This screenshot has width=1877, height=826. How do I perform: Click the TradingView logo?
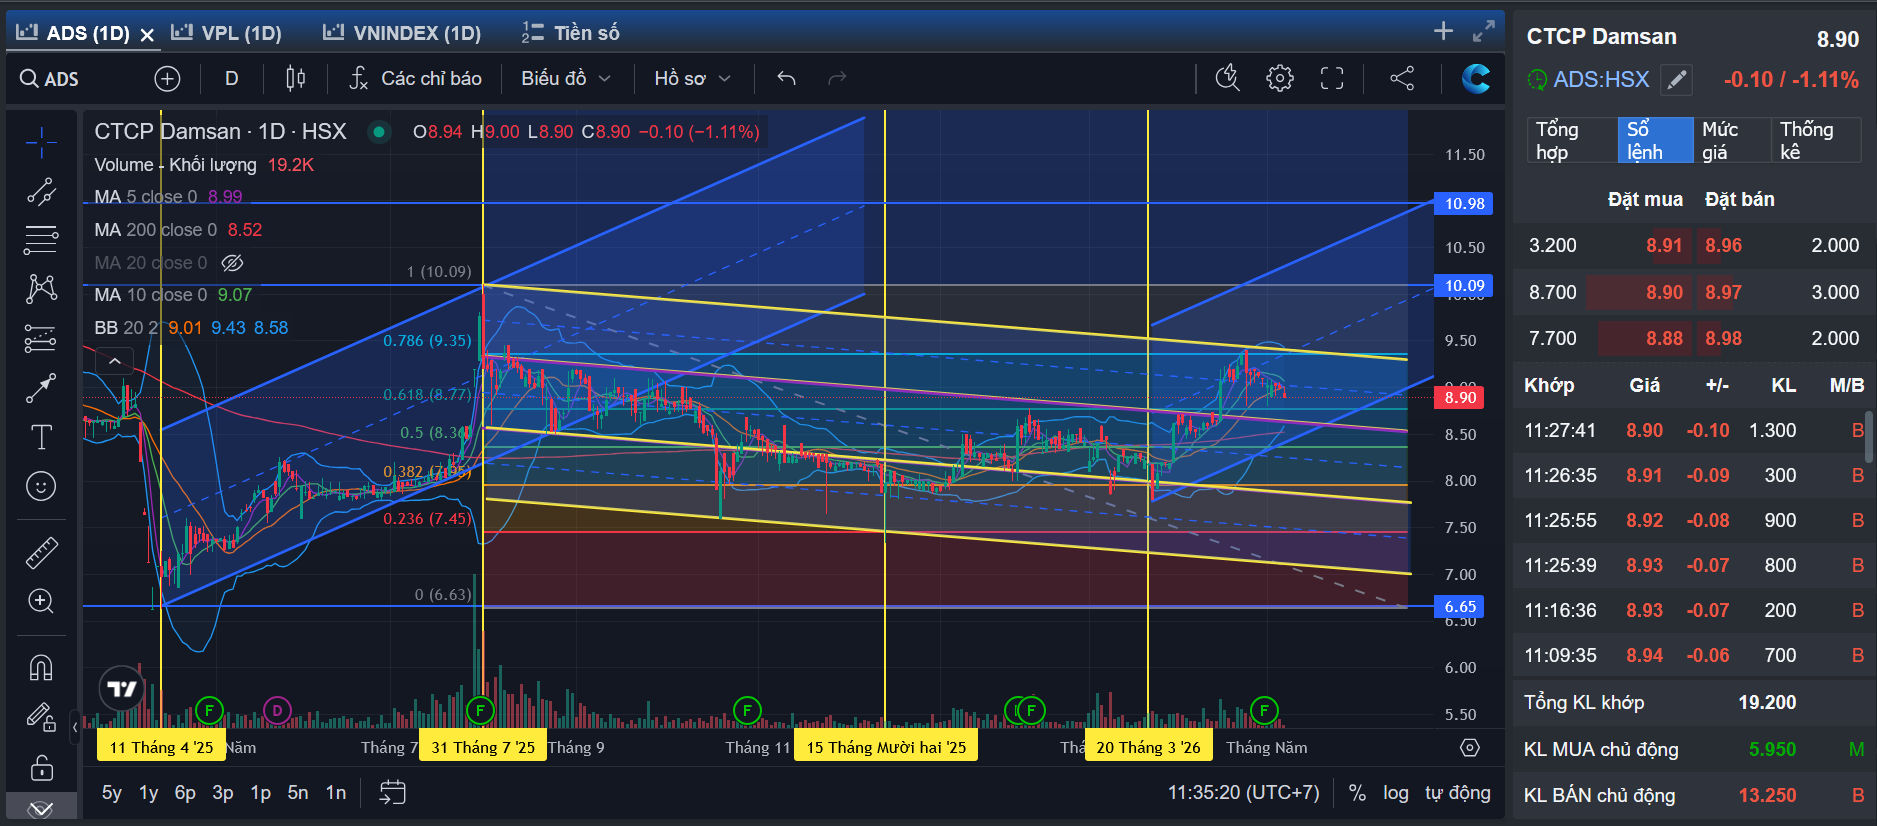pos(122,689)
